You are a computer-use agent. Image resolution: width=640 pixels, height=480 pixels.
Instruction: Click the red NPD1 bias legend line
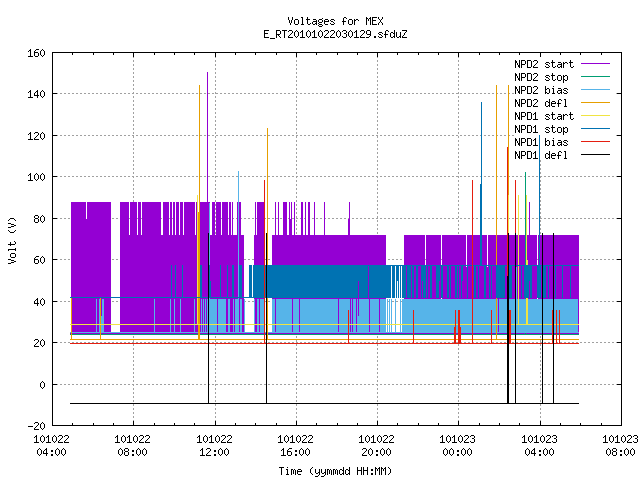(595, 142)
